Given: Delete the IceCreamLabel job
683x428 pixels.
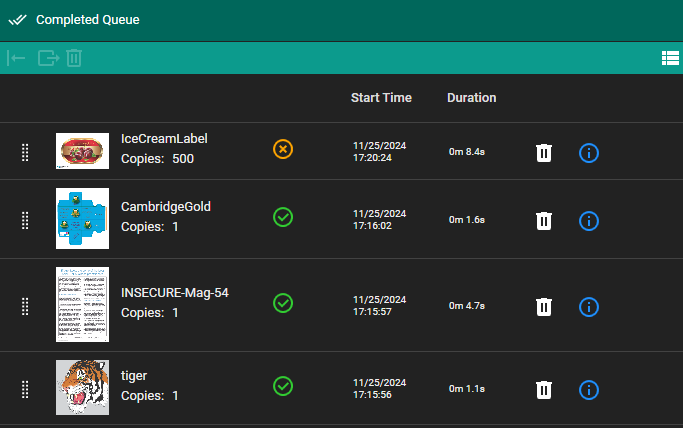Looking at the screenshot, I should point(543,152).
